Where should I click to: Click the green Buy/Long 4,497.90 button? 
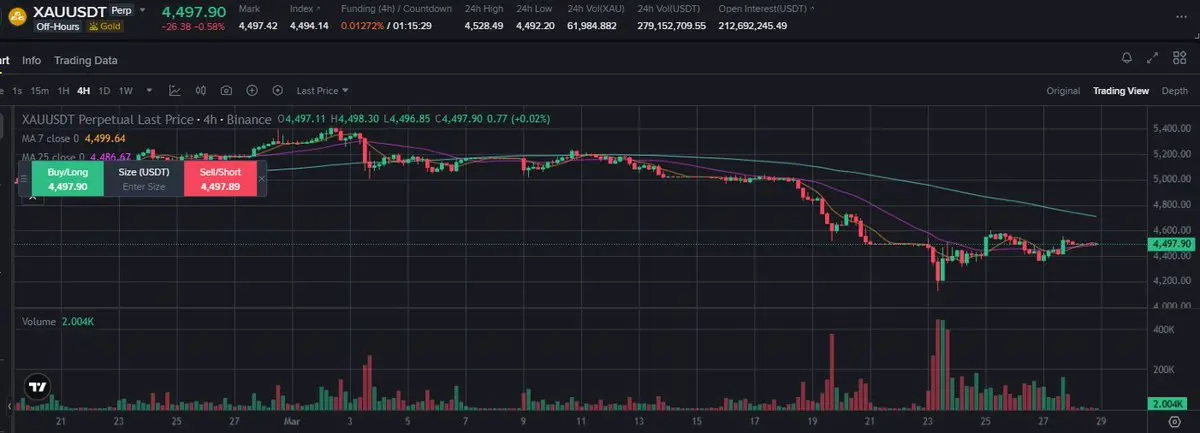point(68,179)
